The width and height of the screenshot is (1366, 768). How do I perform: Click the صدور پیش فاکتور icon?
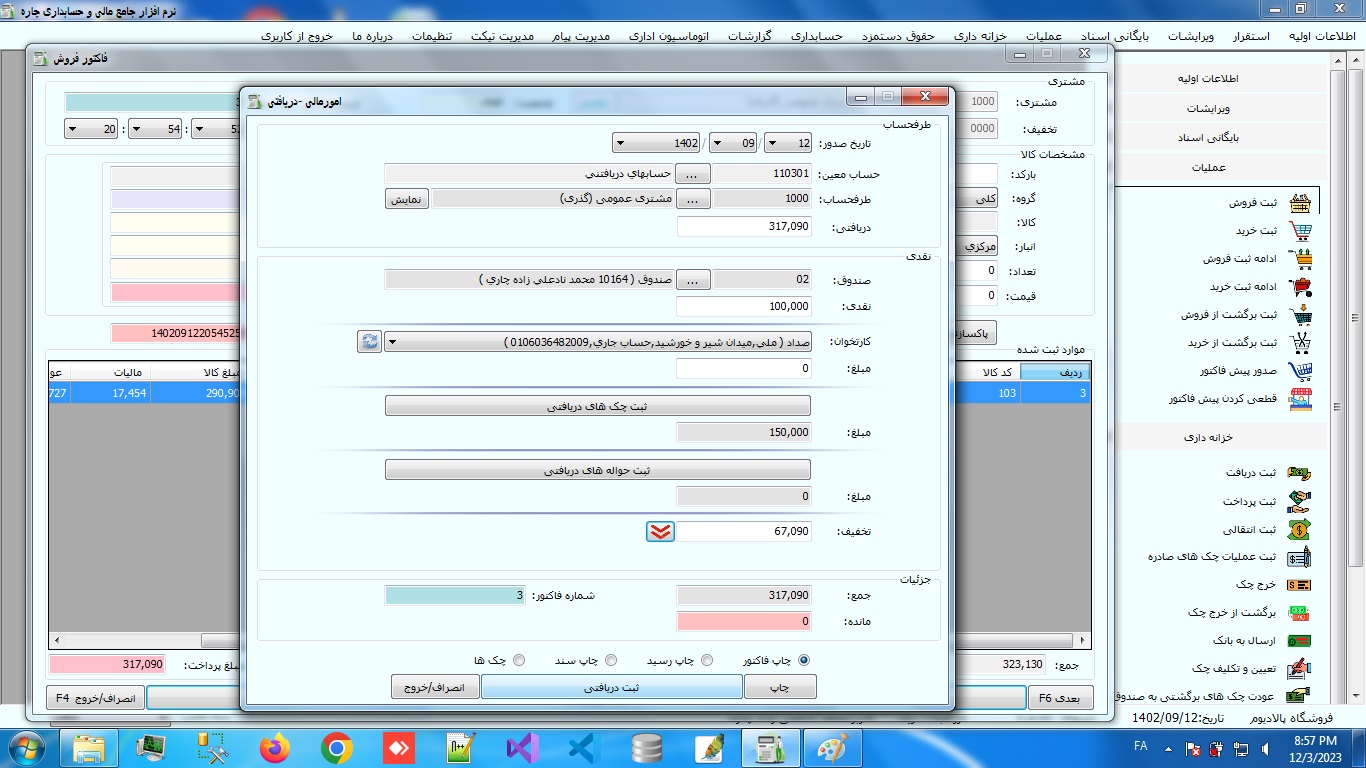[1300, 371]
